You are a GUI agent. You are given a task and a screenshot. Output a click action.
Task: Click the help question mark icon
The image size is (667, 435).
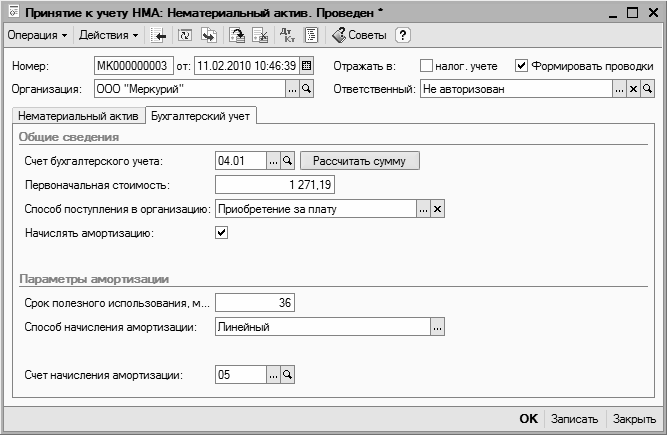click(403, 35)
